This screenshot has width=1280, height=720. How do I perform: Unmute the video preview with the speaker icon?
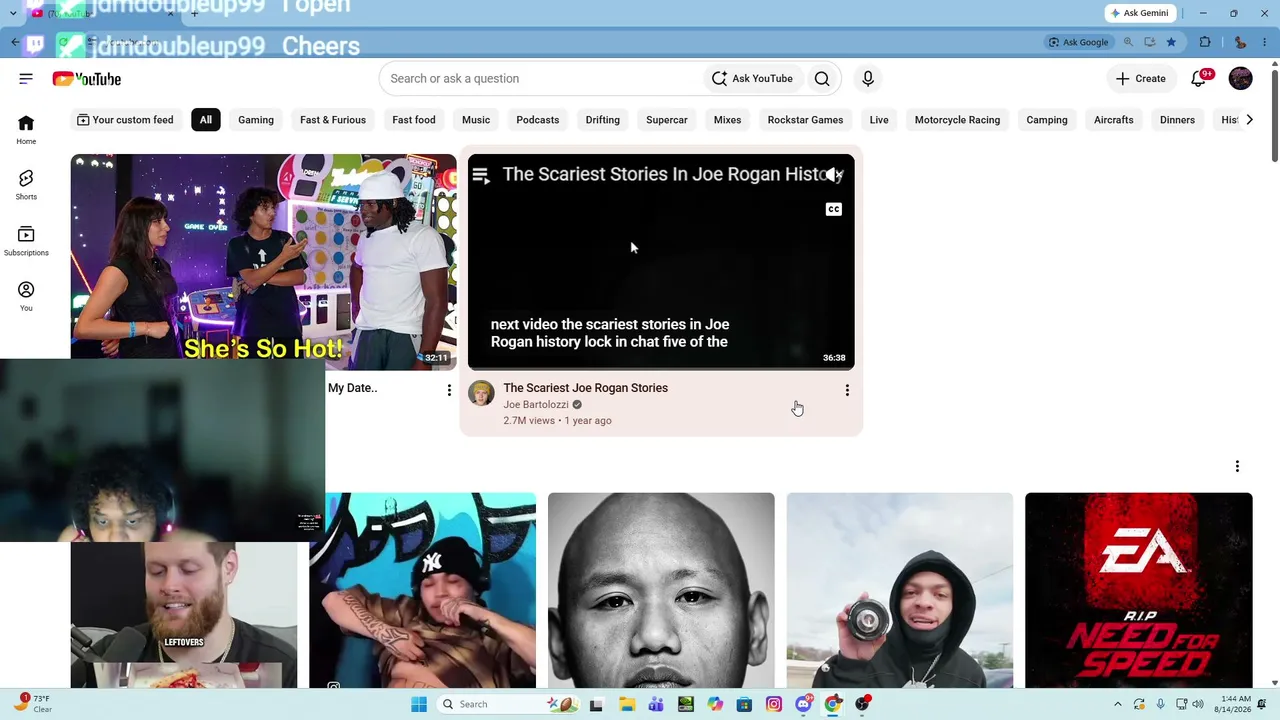point(833,175)
